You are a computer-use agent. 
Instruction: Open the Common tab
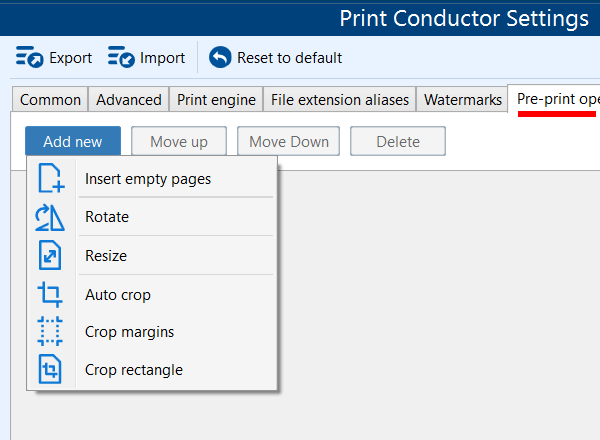click(x=50, y=99)
